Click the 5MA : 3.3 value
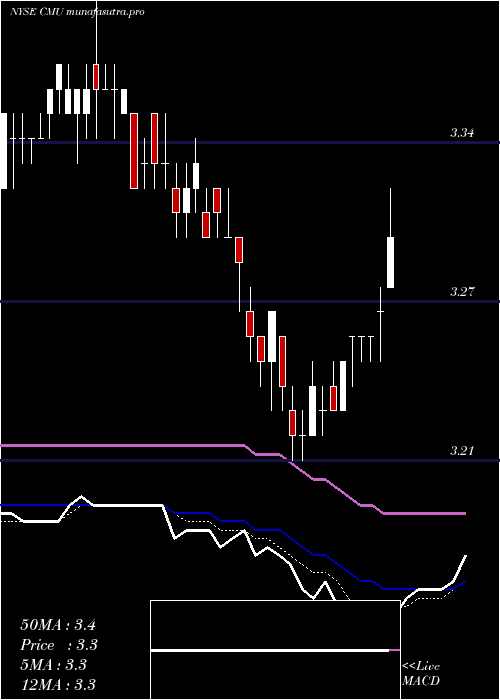This screenshot has height=700, width=500. coord(53,665)
